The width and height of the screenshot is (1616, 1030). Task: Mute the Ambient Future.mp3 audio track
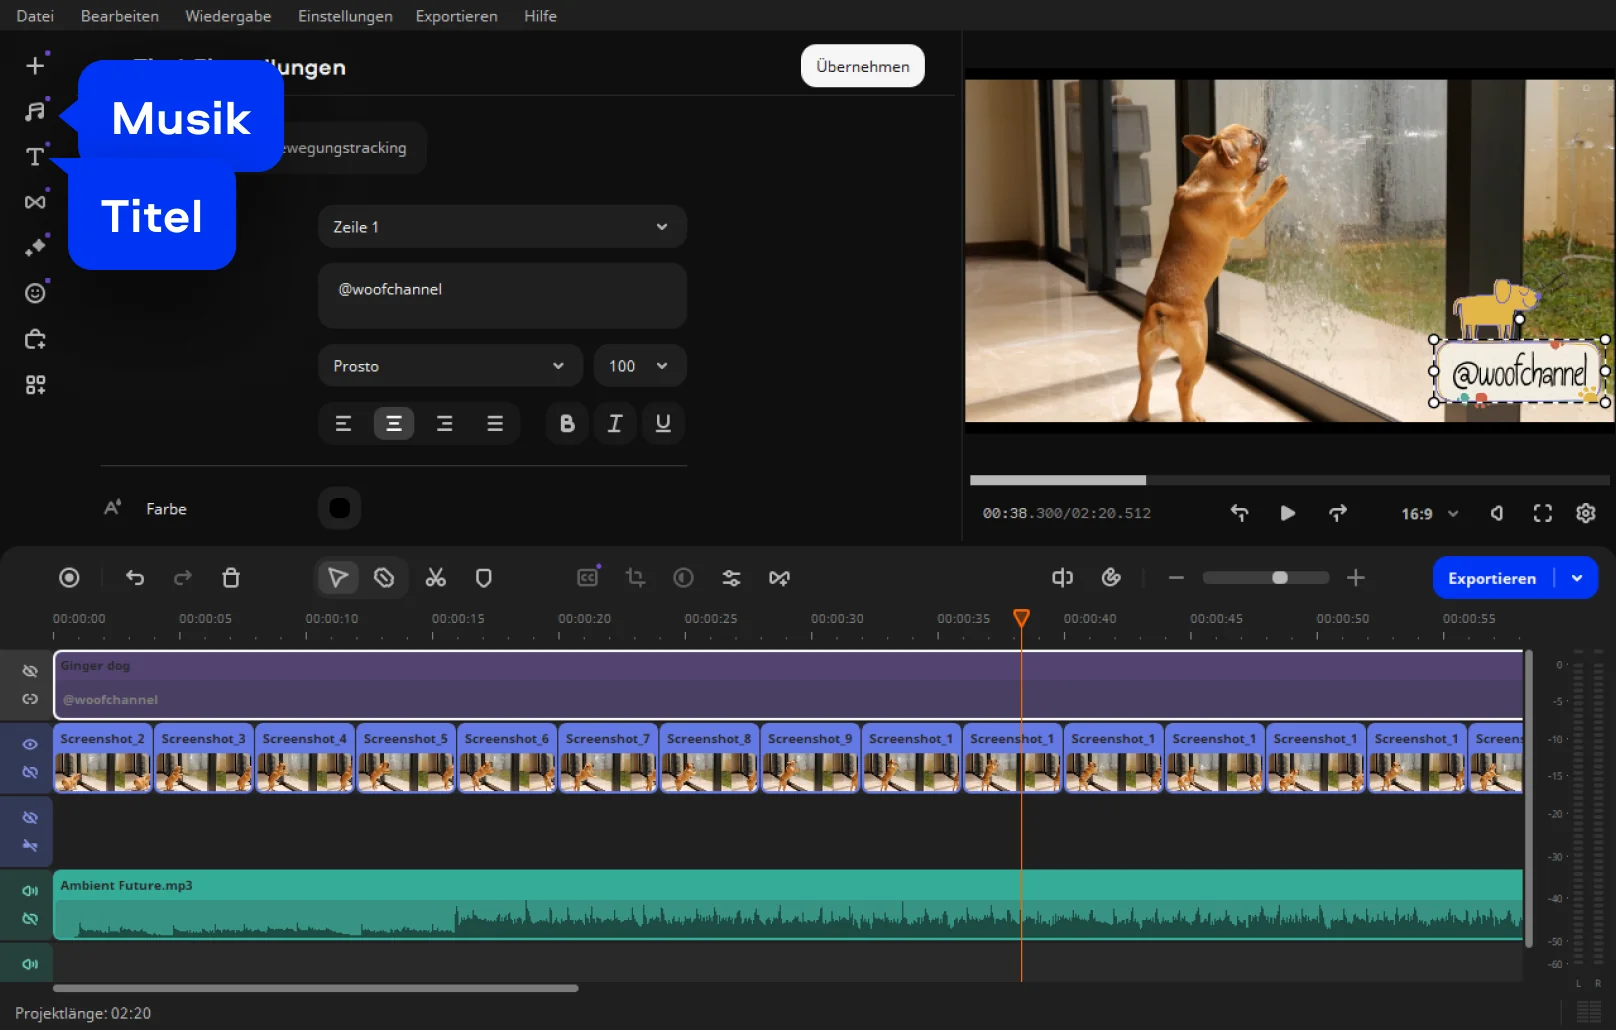[x=30, y=890]
